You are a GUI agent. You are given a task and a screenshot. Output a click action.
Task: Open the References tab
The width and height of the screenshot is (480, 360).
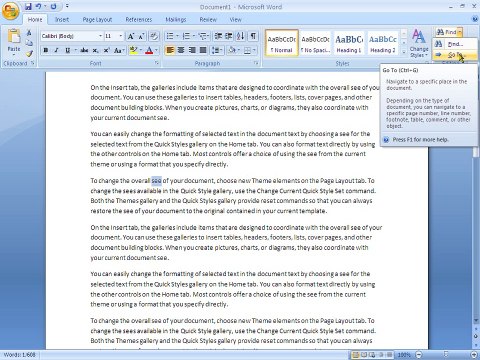pyautogui.click(x=139, y=20)
